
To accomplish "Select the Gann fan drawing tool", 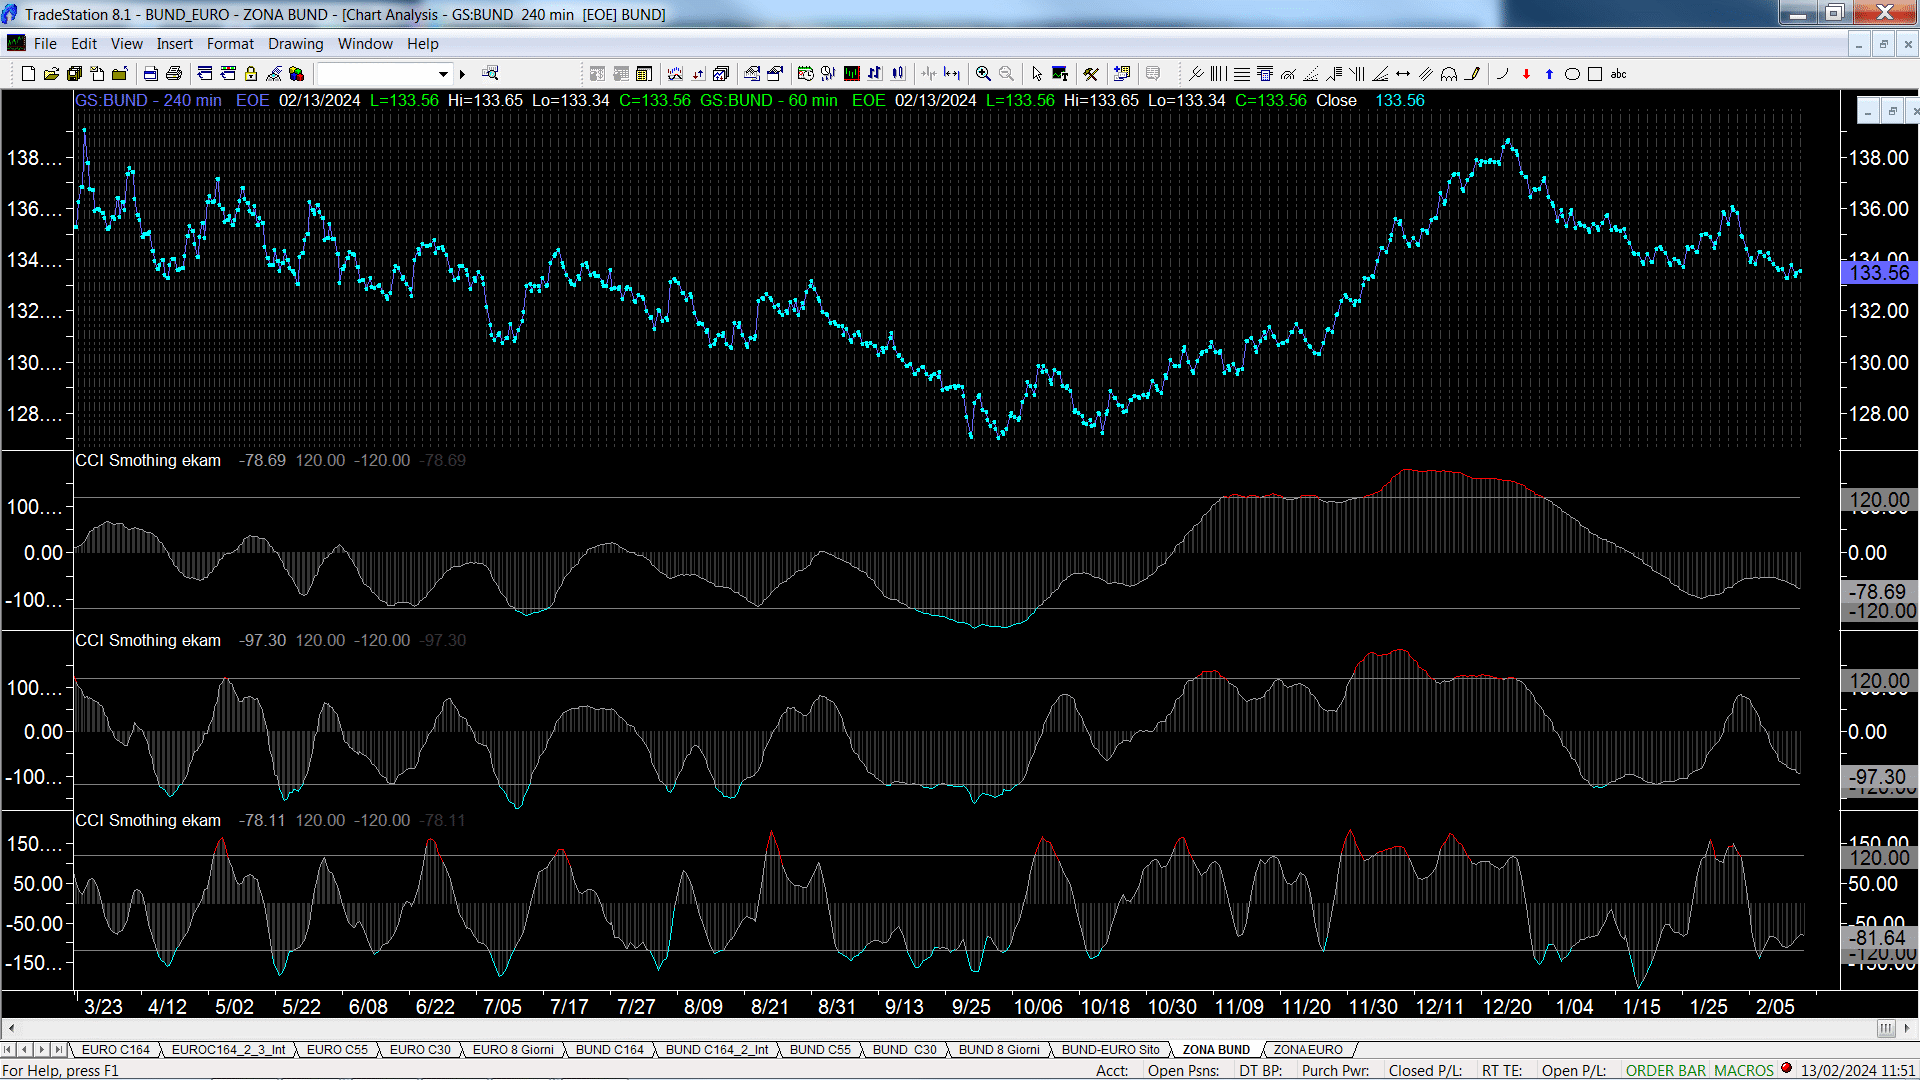I will click(x=1380, y=74).
